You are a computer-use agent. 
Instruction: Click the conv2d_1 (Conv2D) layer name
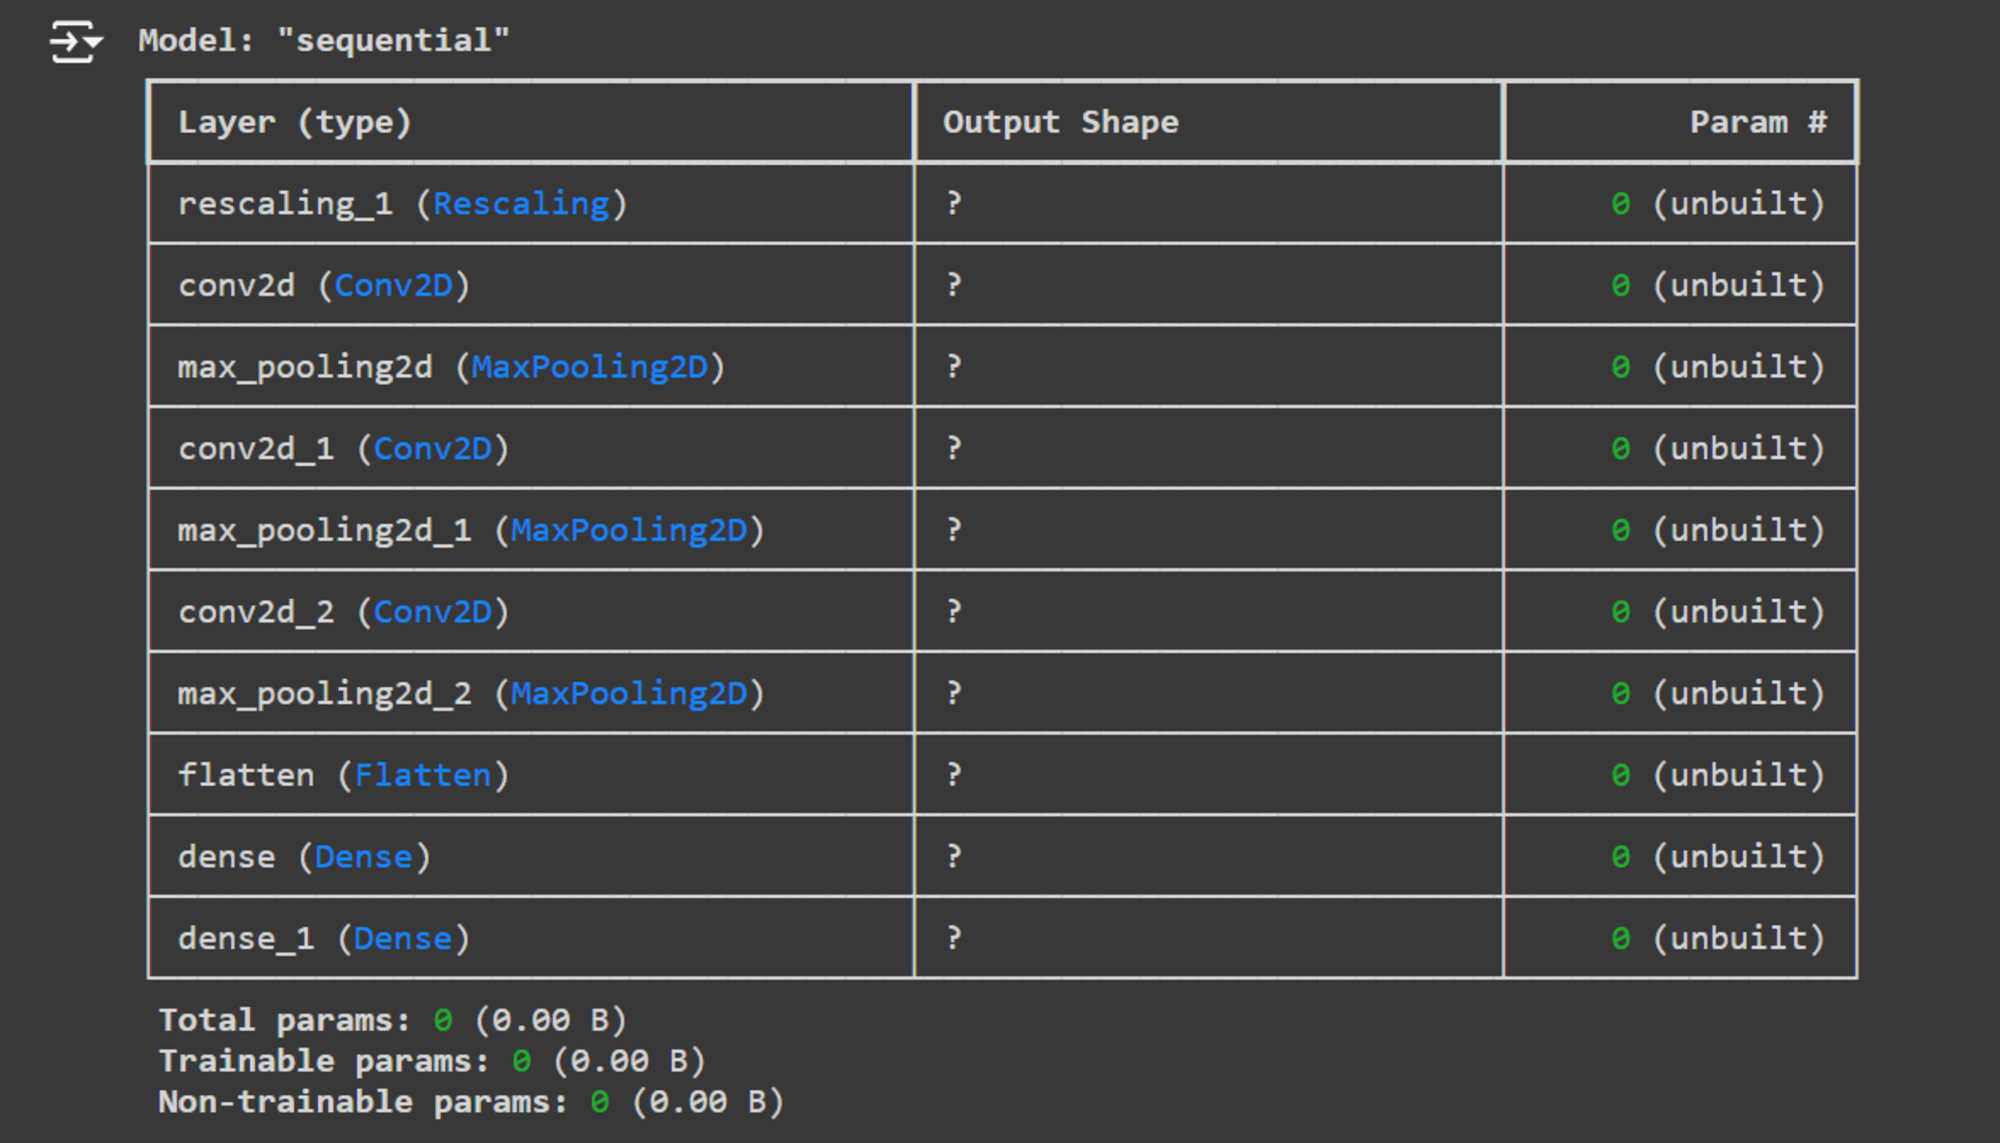click(344, 449)
